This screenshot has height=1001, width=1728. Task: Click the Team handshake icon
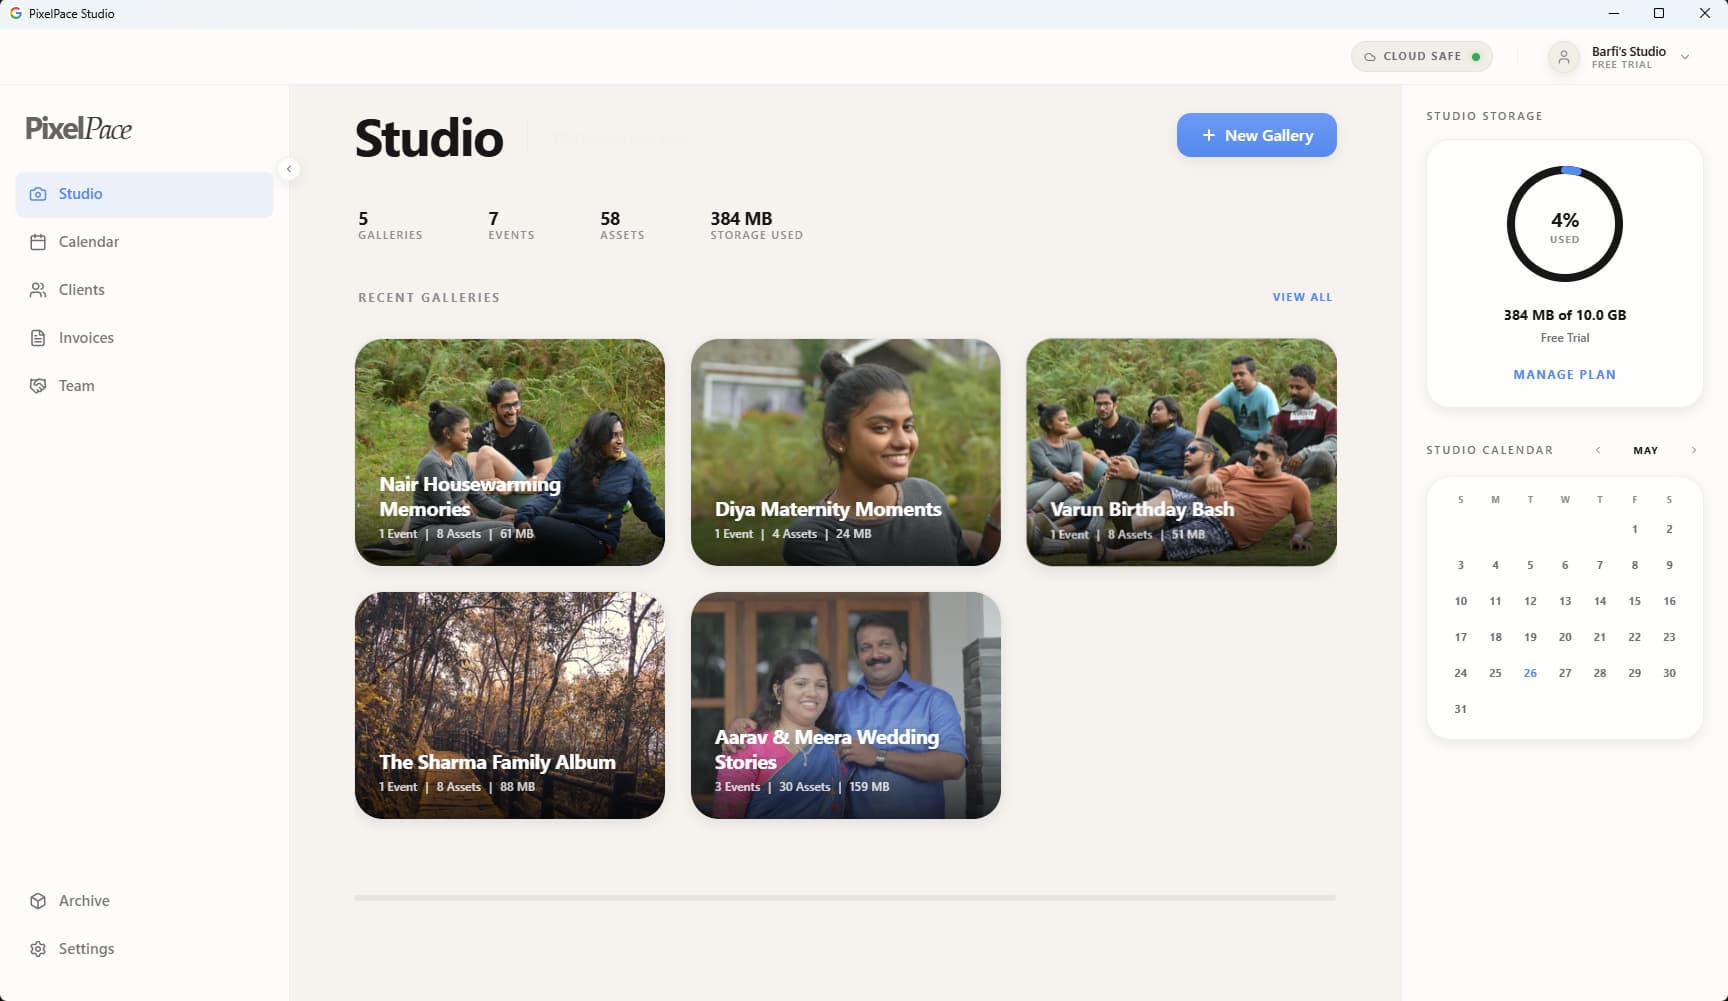point(38,386)
